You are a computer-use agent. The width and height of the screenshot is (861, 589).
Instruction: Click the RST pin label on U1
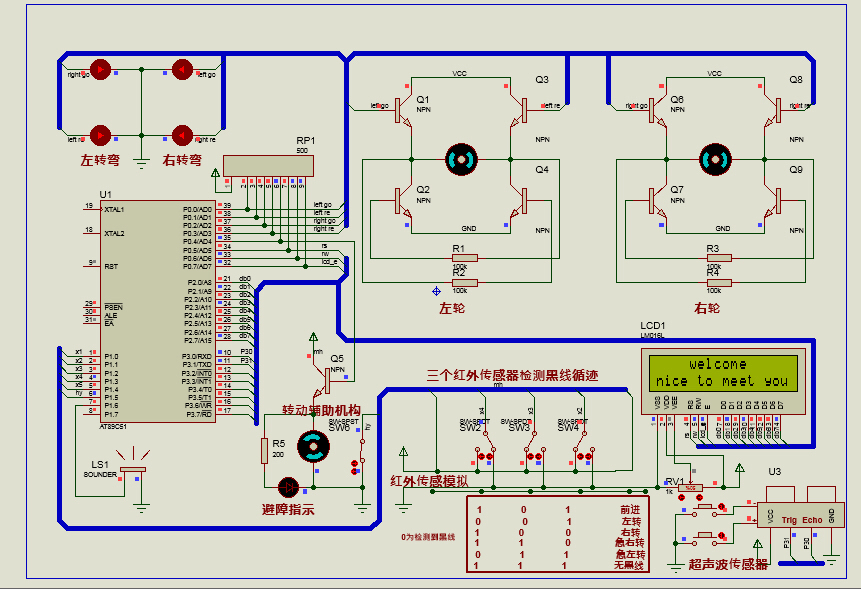111,267
